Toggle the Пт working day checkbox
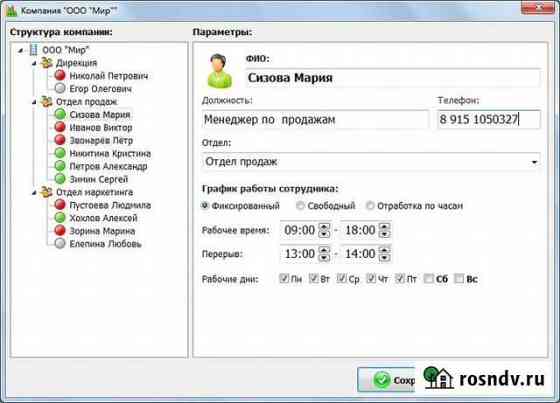Viewport: 560px width, 403px height. pyautogui.click(x=400, y=278)
